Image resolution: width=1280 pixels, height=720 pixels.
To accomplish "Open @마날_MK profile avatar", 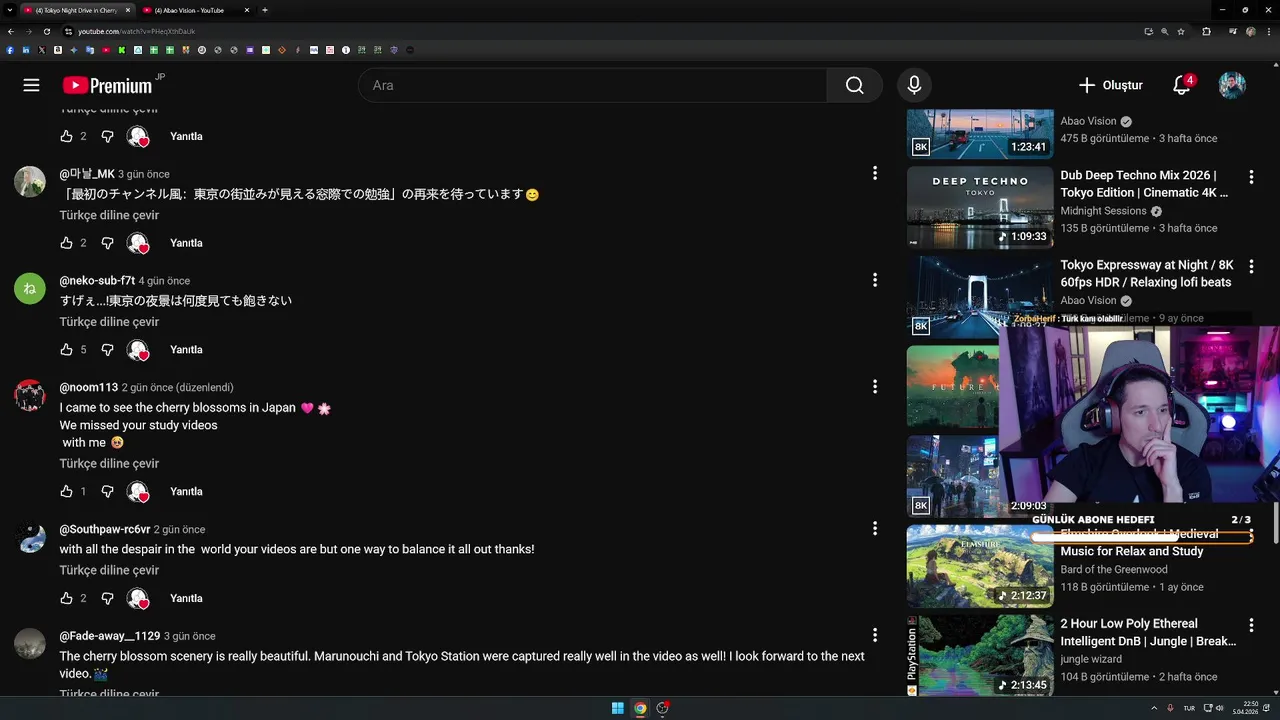I will [x=30, y=181].
